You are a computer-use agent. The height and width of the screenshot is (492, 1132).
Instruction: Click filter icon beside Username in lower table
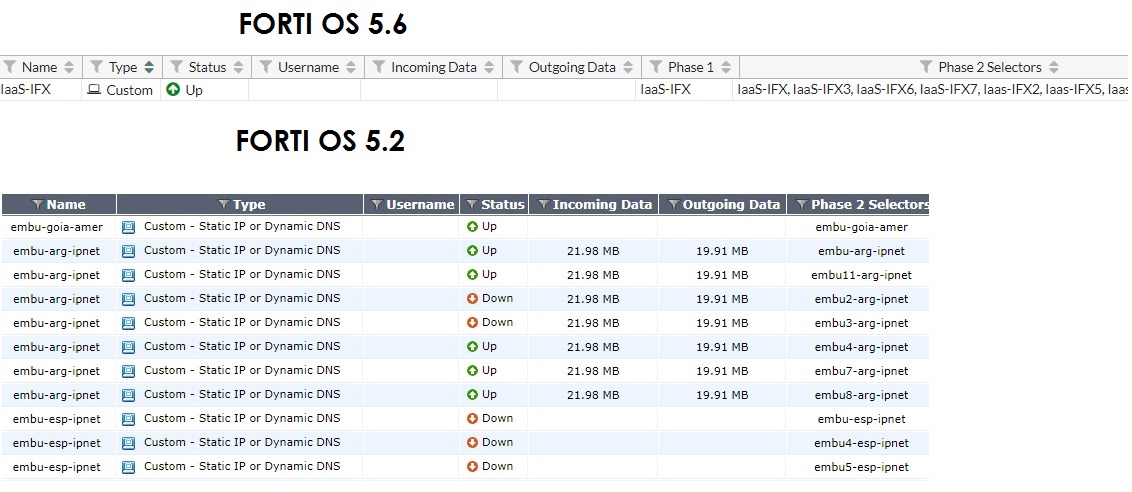pos(378,205)
